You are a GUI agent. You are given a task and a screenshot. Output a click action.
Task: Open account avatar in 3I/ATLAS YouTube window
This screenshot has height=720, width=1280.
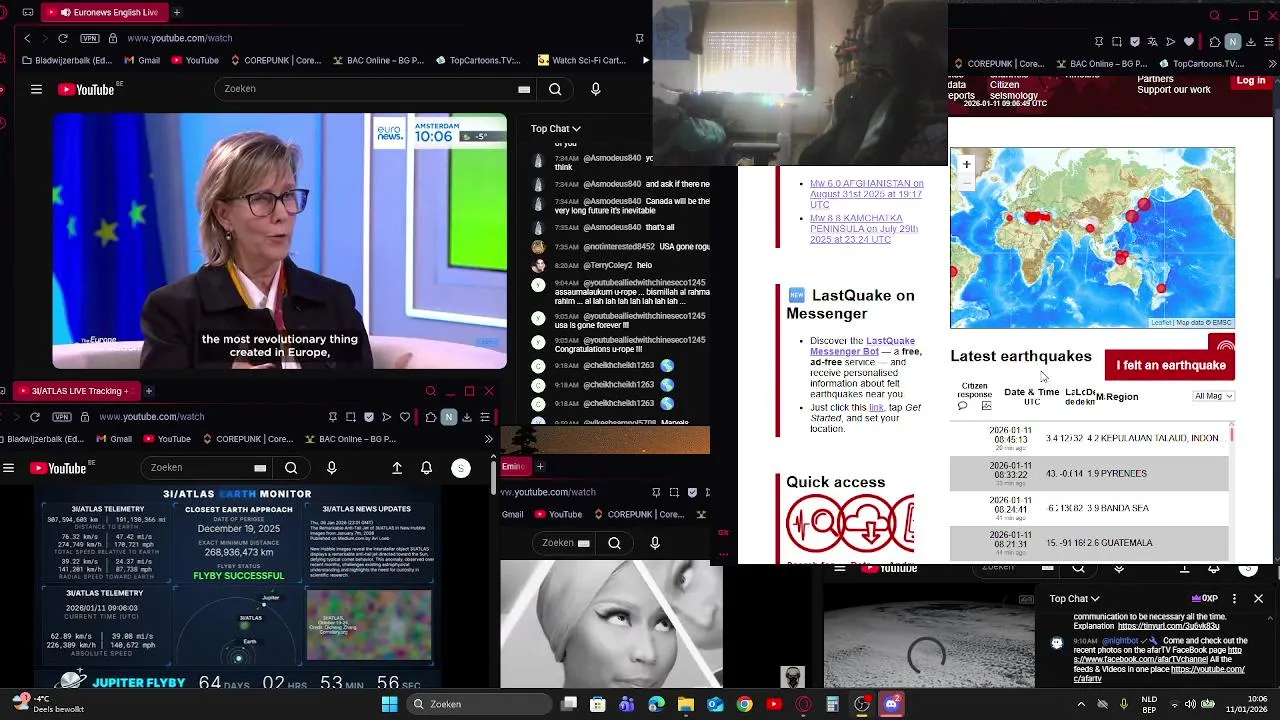coord(461,468)
